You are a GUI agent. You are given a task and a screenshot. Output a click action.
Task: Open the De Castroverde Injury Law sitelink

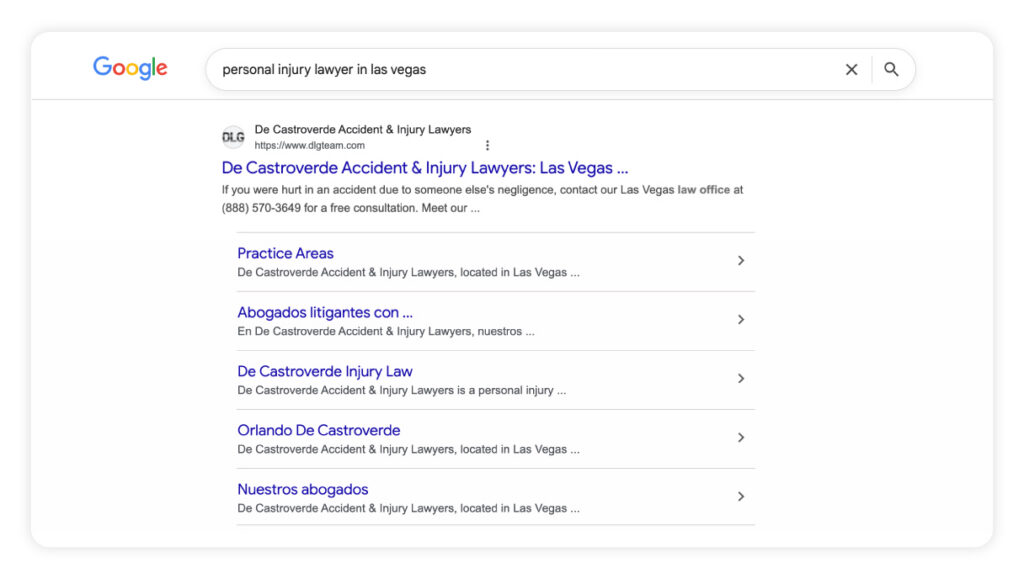(325, 371)
